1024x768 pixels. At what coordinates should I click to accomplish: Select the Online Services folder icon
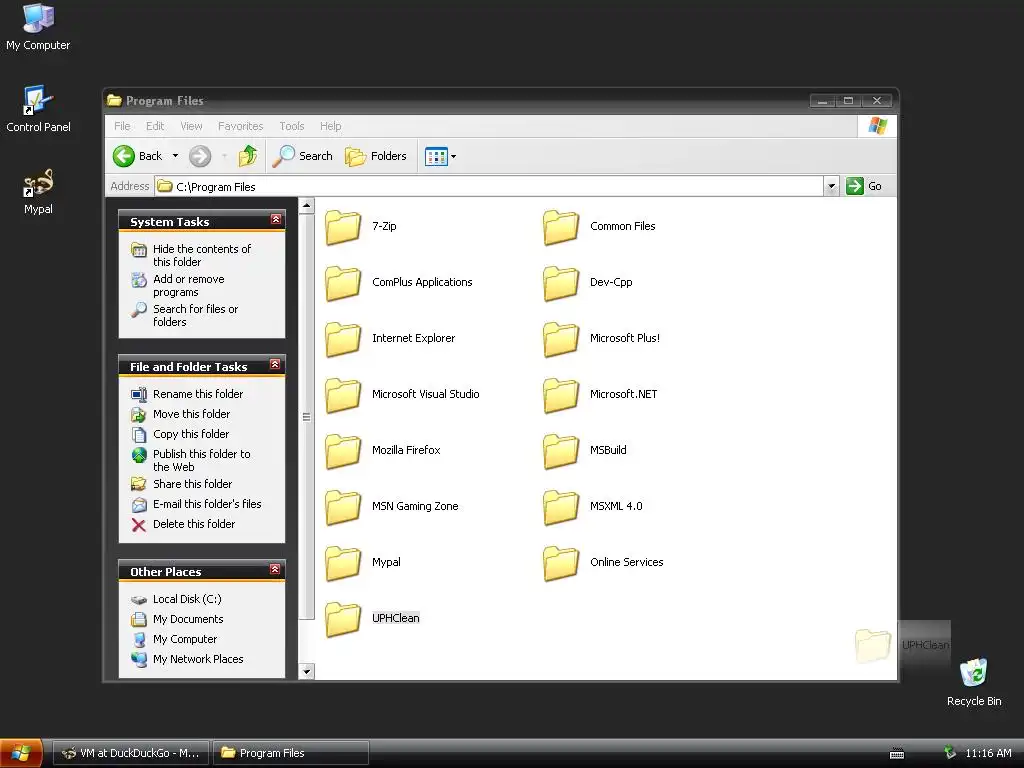(x=561, y=564)
